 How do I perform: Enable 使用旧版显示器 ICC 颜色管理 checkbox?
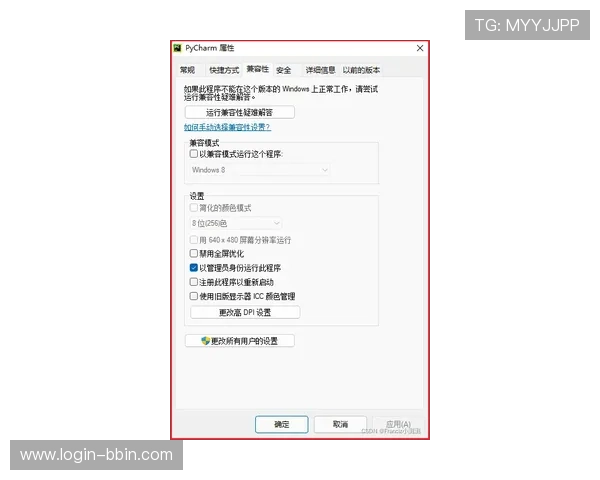[x=194, y=296]
